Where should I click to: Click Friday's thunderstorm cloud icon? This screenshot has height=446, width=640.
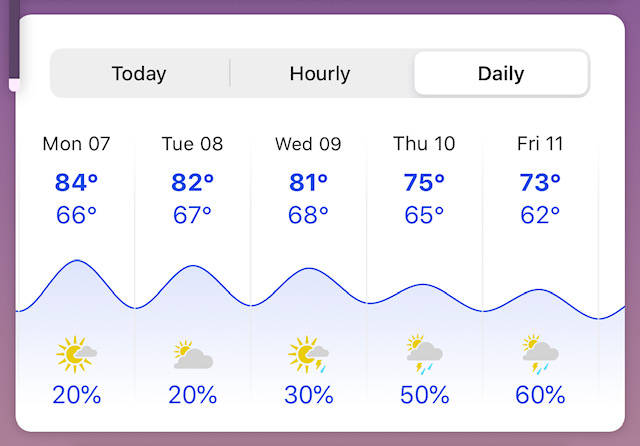click(x=540, y=354)
